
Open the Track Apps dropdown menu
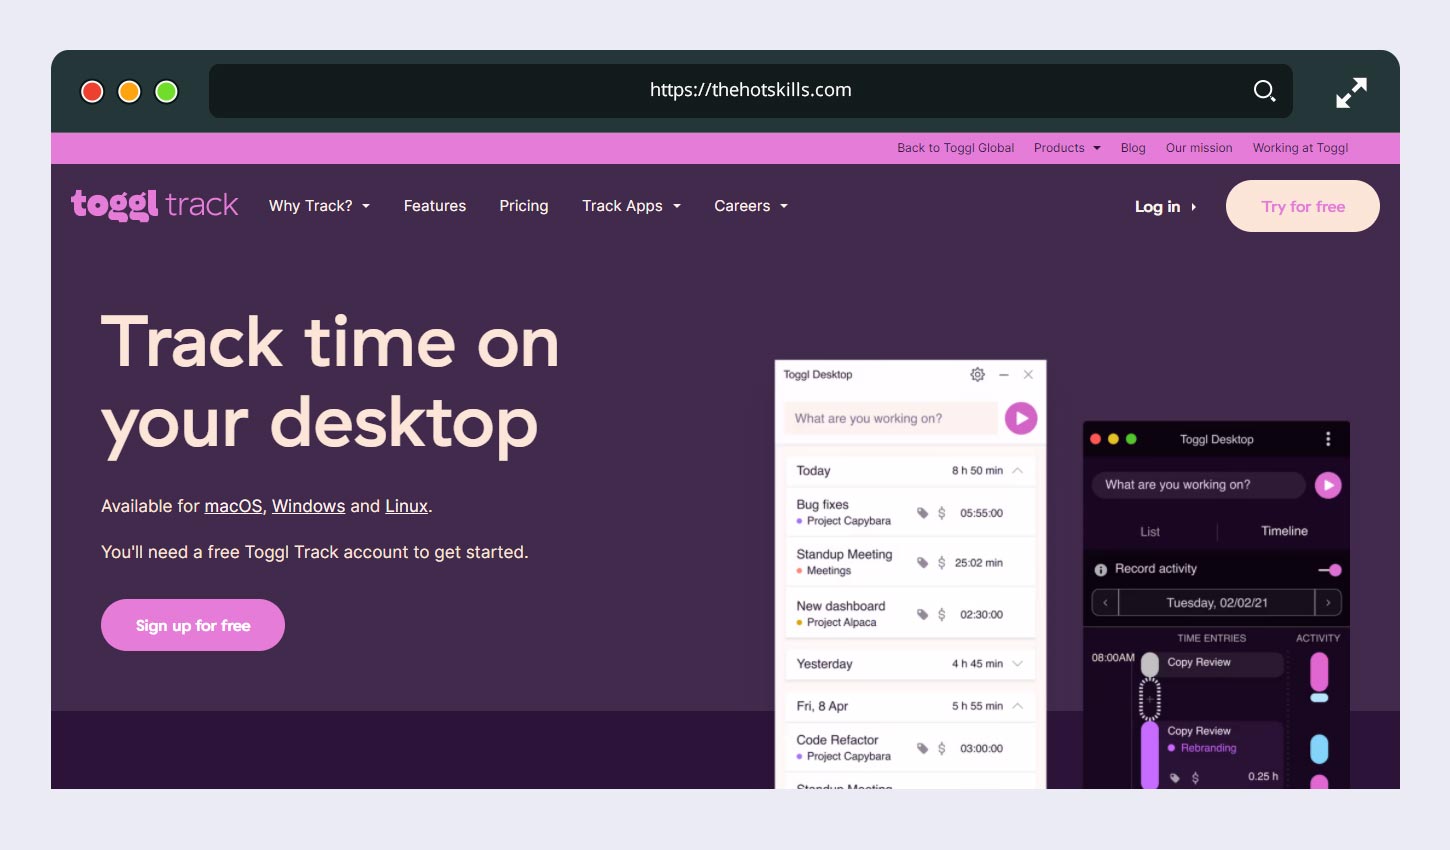point(631,206)
